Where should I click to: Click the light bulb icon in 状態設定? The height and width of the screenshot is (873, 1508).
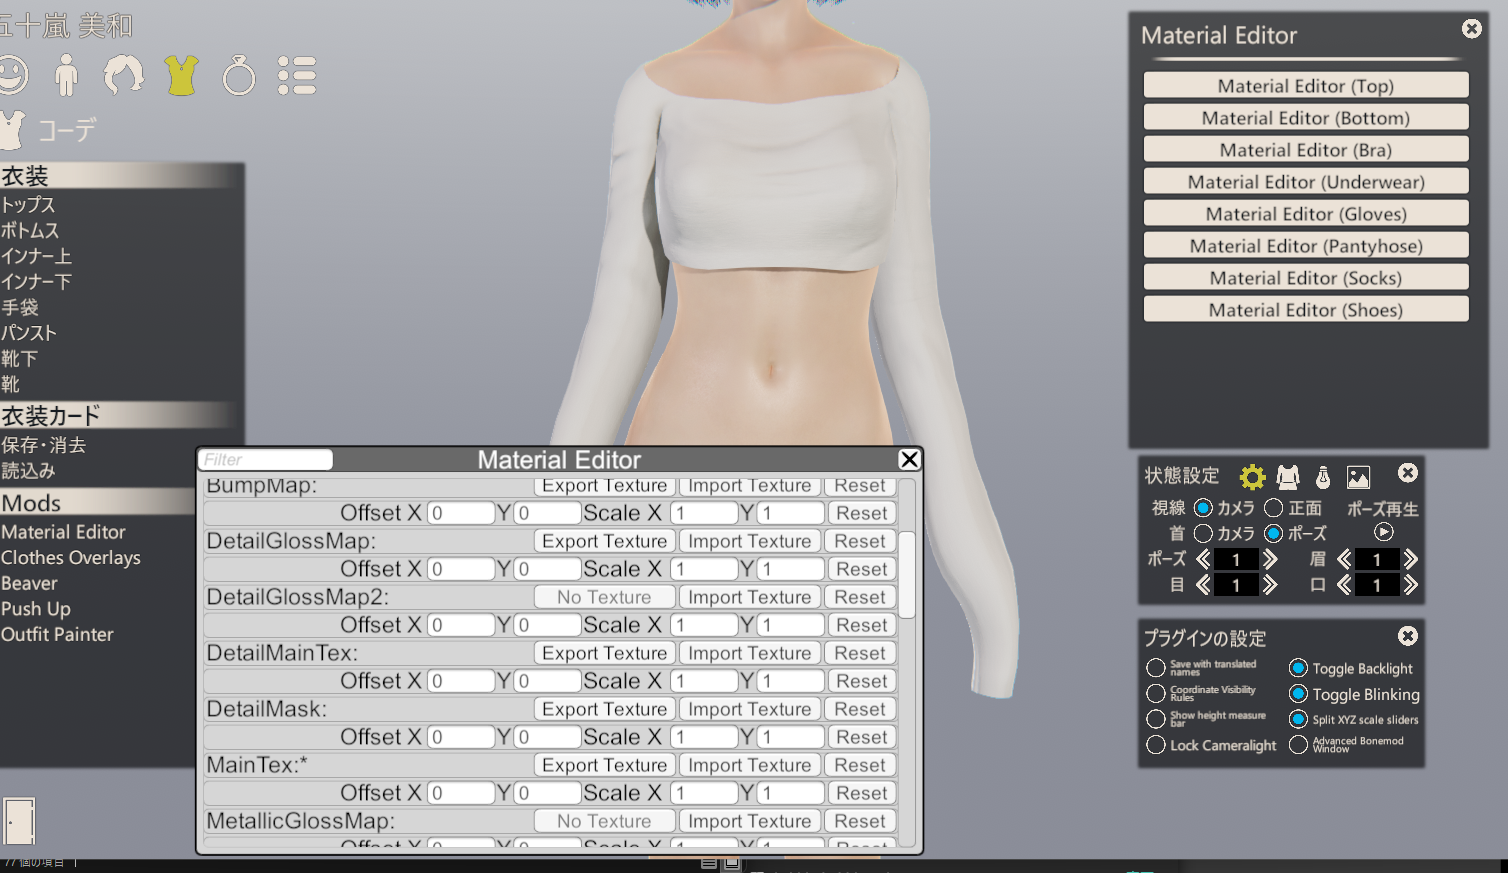[x=1322, y=477]
